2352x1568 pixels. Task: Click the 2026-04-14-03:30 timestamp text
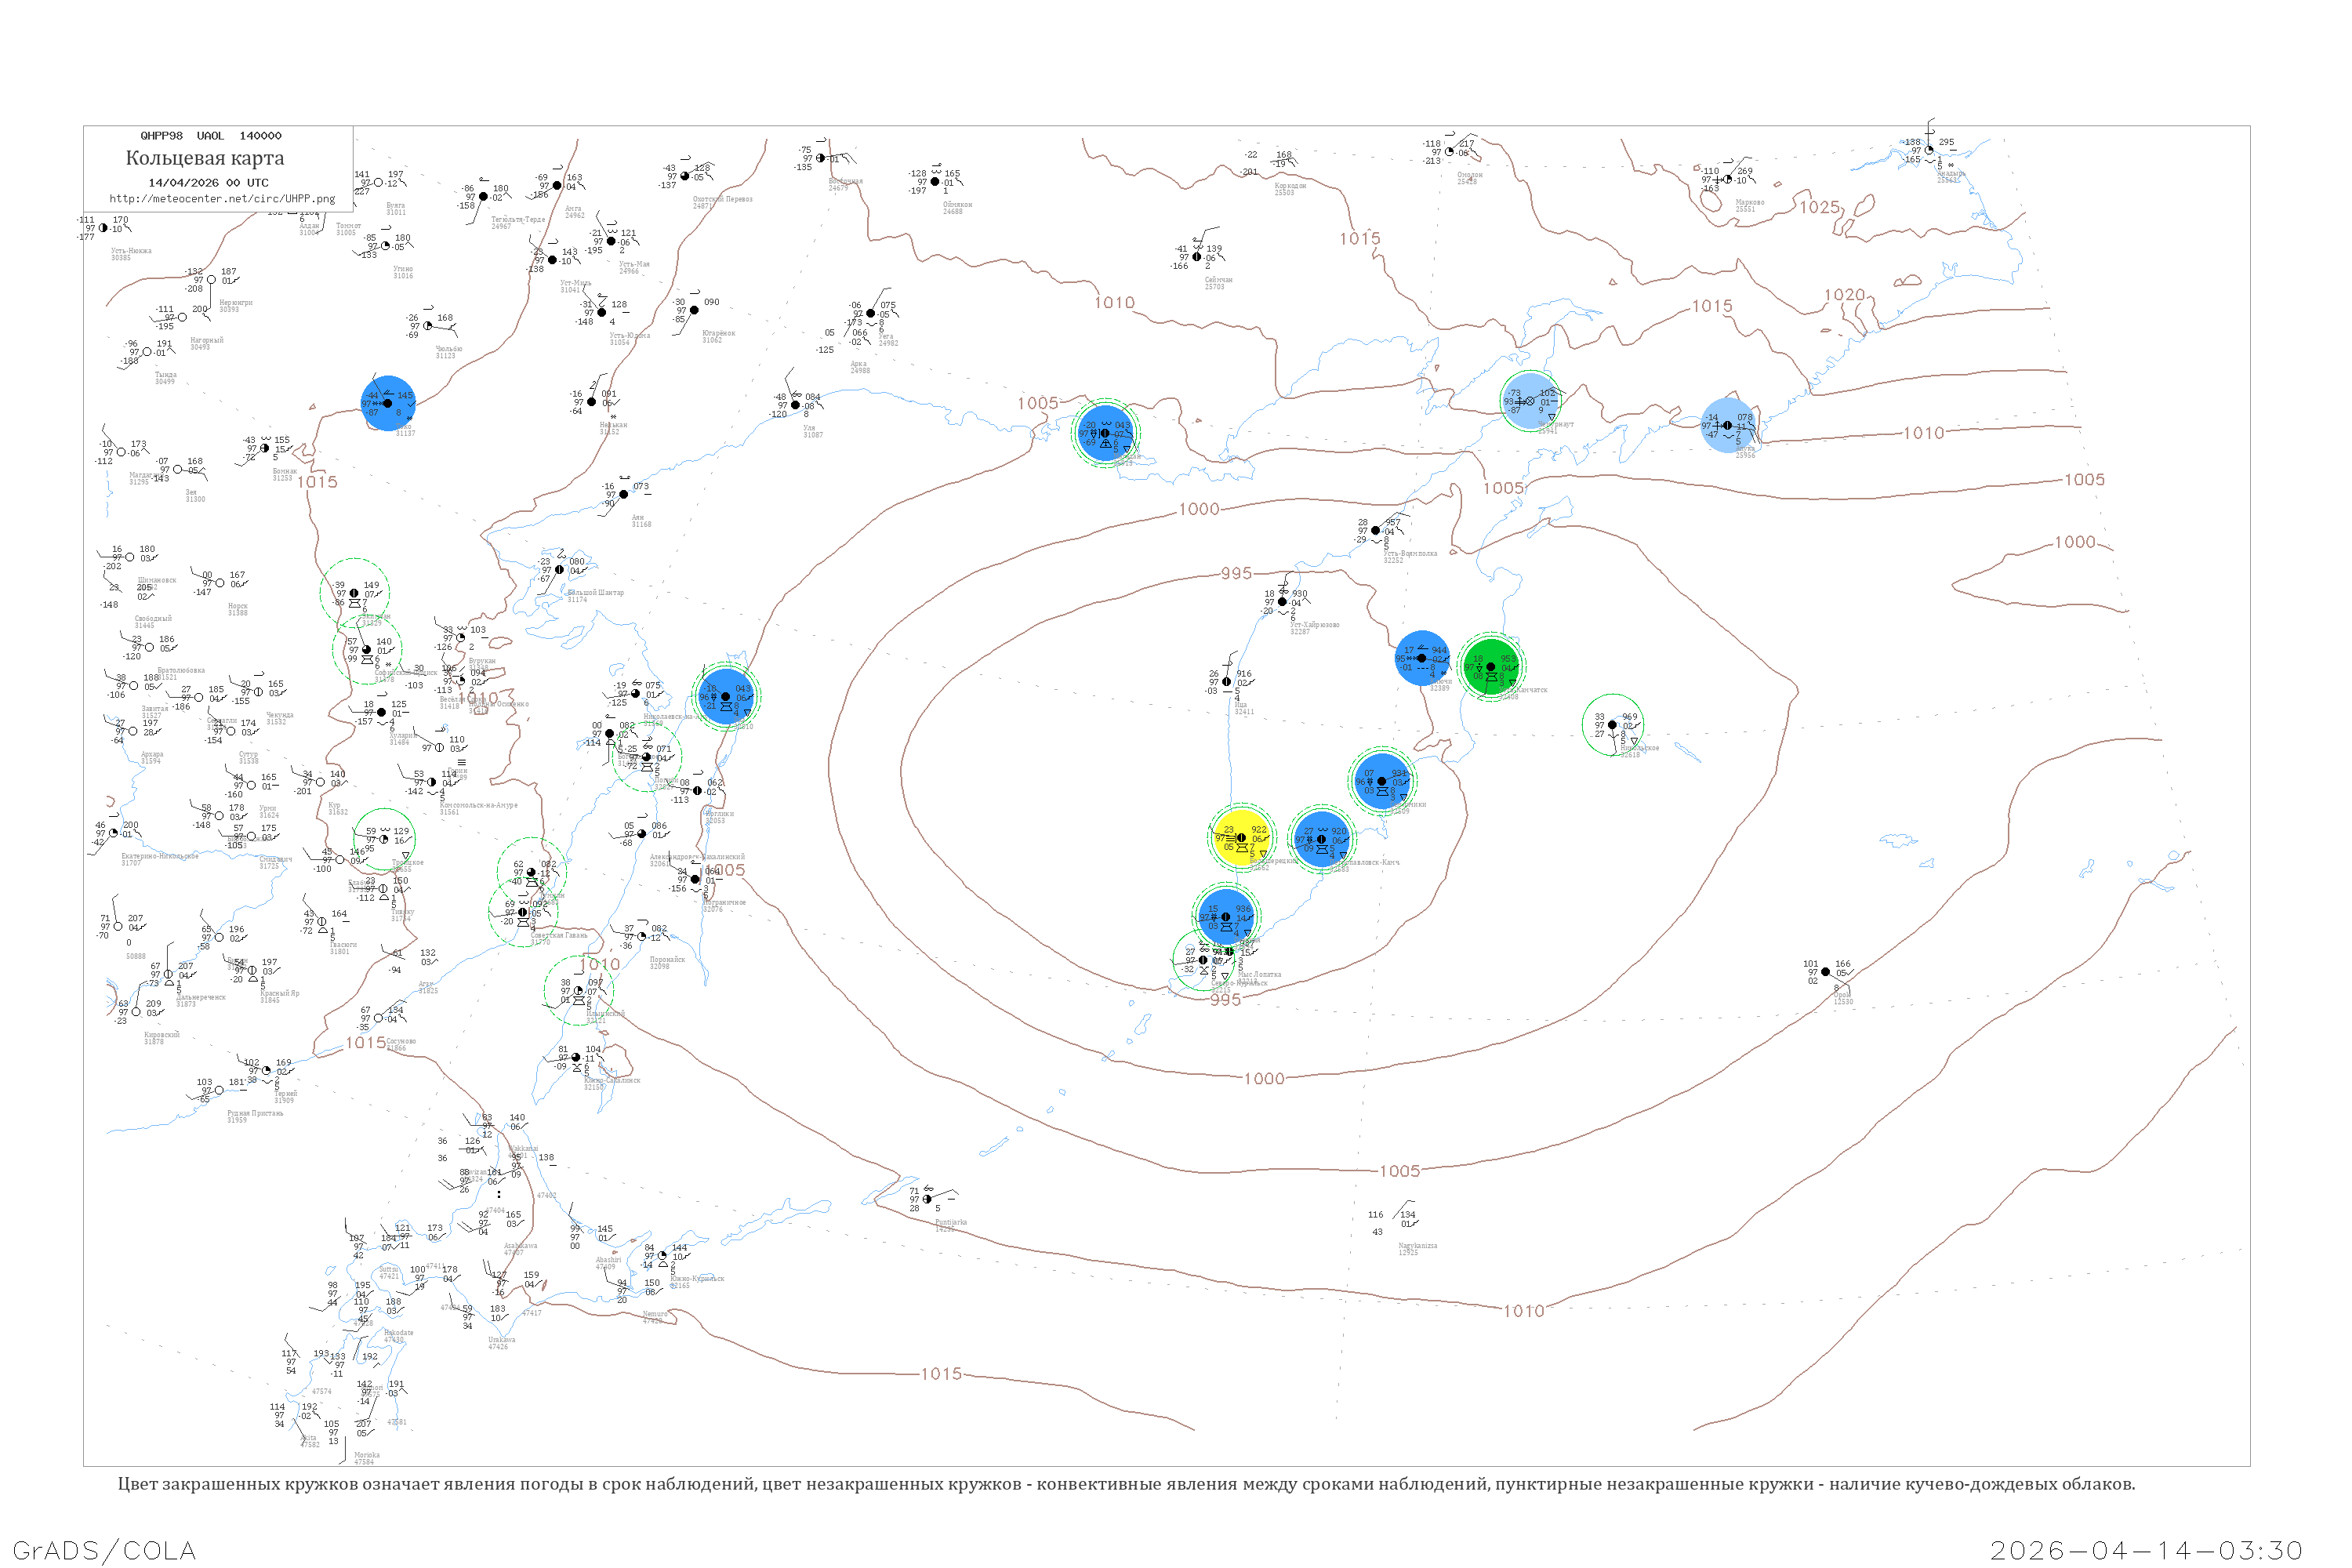pyautogui.click(x=2146, y=1550)
